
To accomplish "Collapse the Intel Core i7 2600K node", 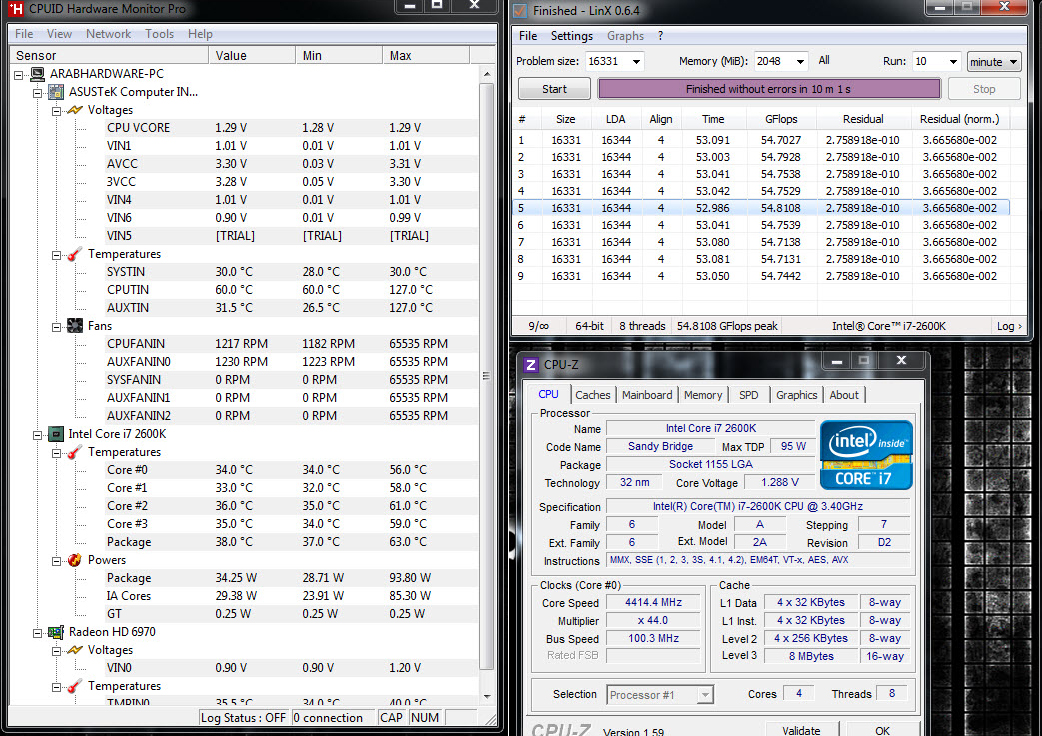I will point(38,434).
